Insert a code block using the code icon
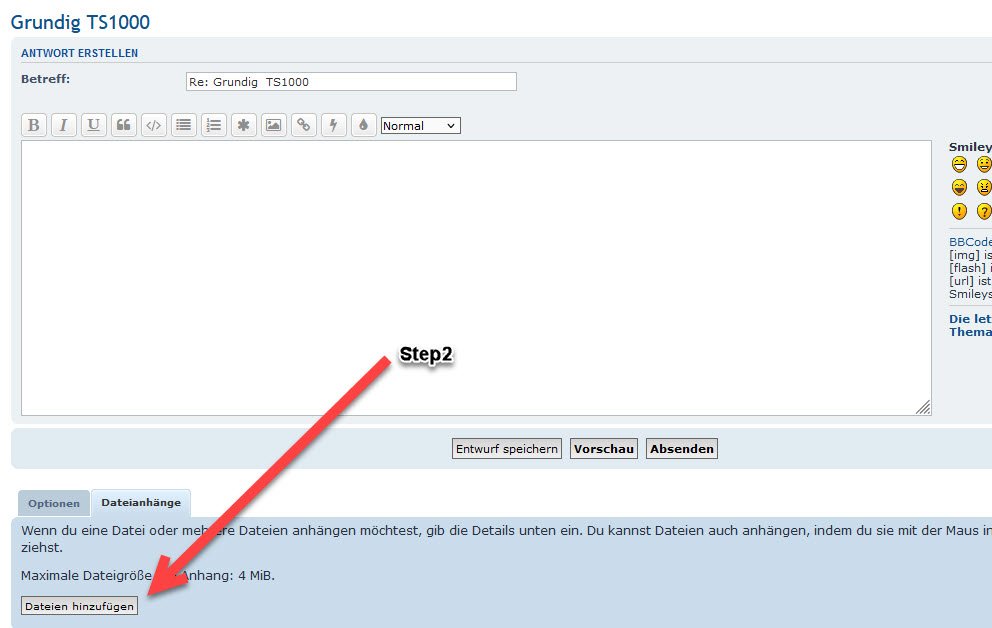This screenshot has height=628, width=992. point(154,125)
